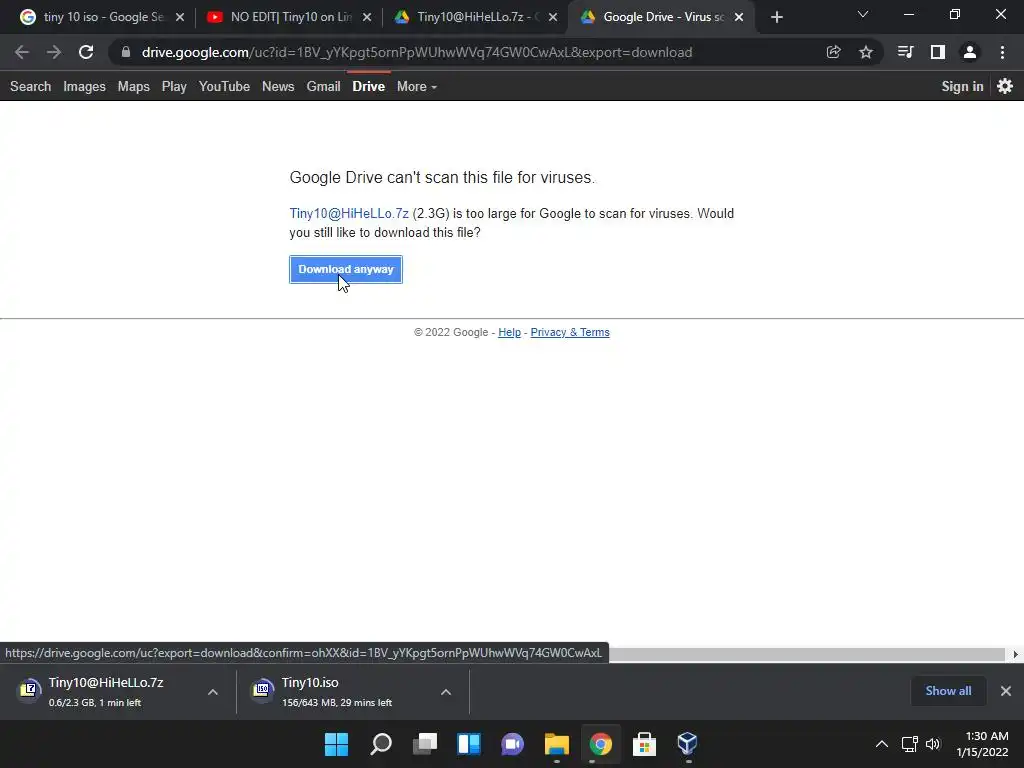Click Show all downloads
This screenshot has height=768, width=1024.
coord(948,691)
